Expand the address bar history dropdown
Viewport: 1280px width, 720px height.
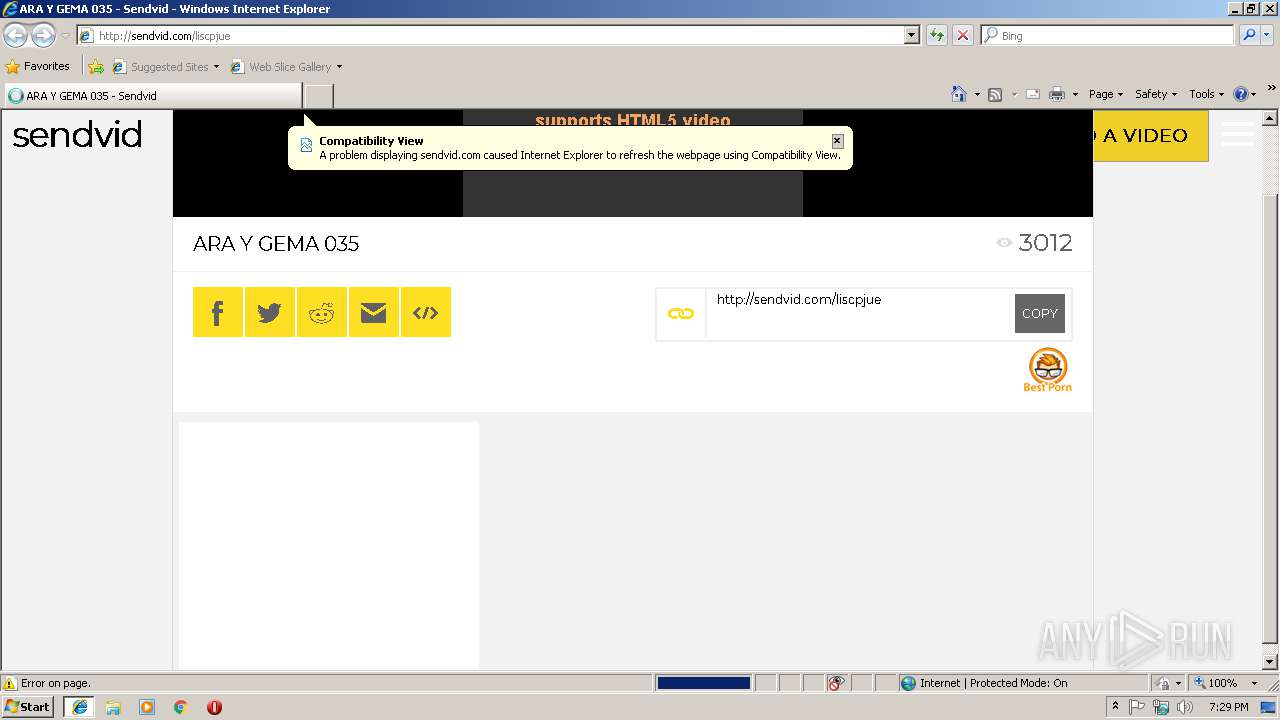click(911, 35)
